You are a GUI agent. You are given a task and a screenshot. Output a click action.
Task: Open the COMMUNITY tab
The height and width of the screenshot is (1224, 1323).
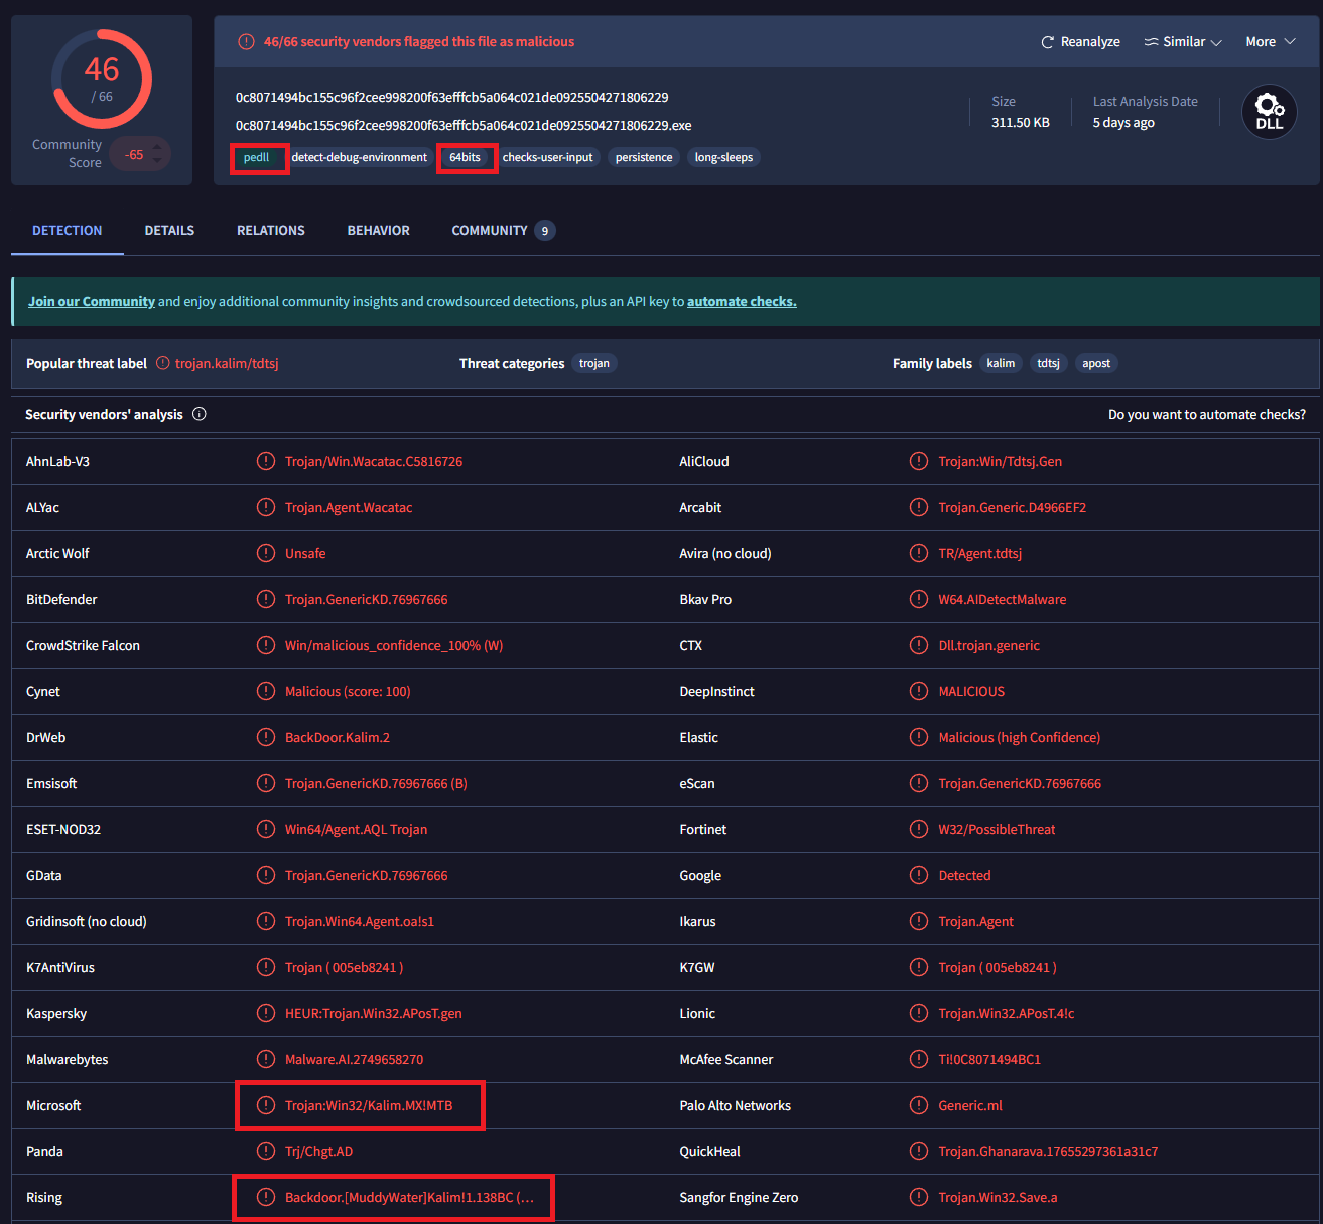503,231
